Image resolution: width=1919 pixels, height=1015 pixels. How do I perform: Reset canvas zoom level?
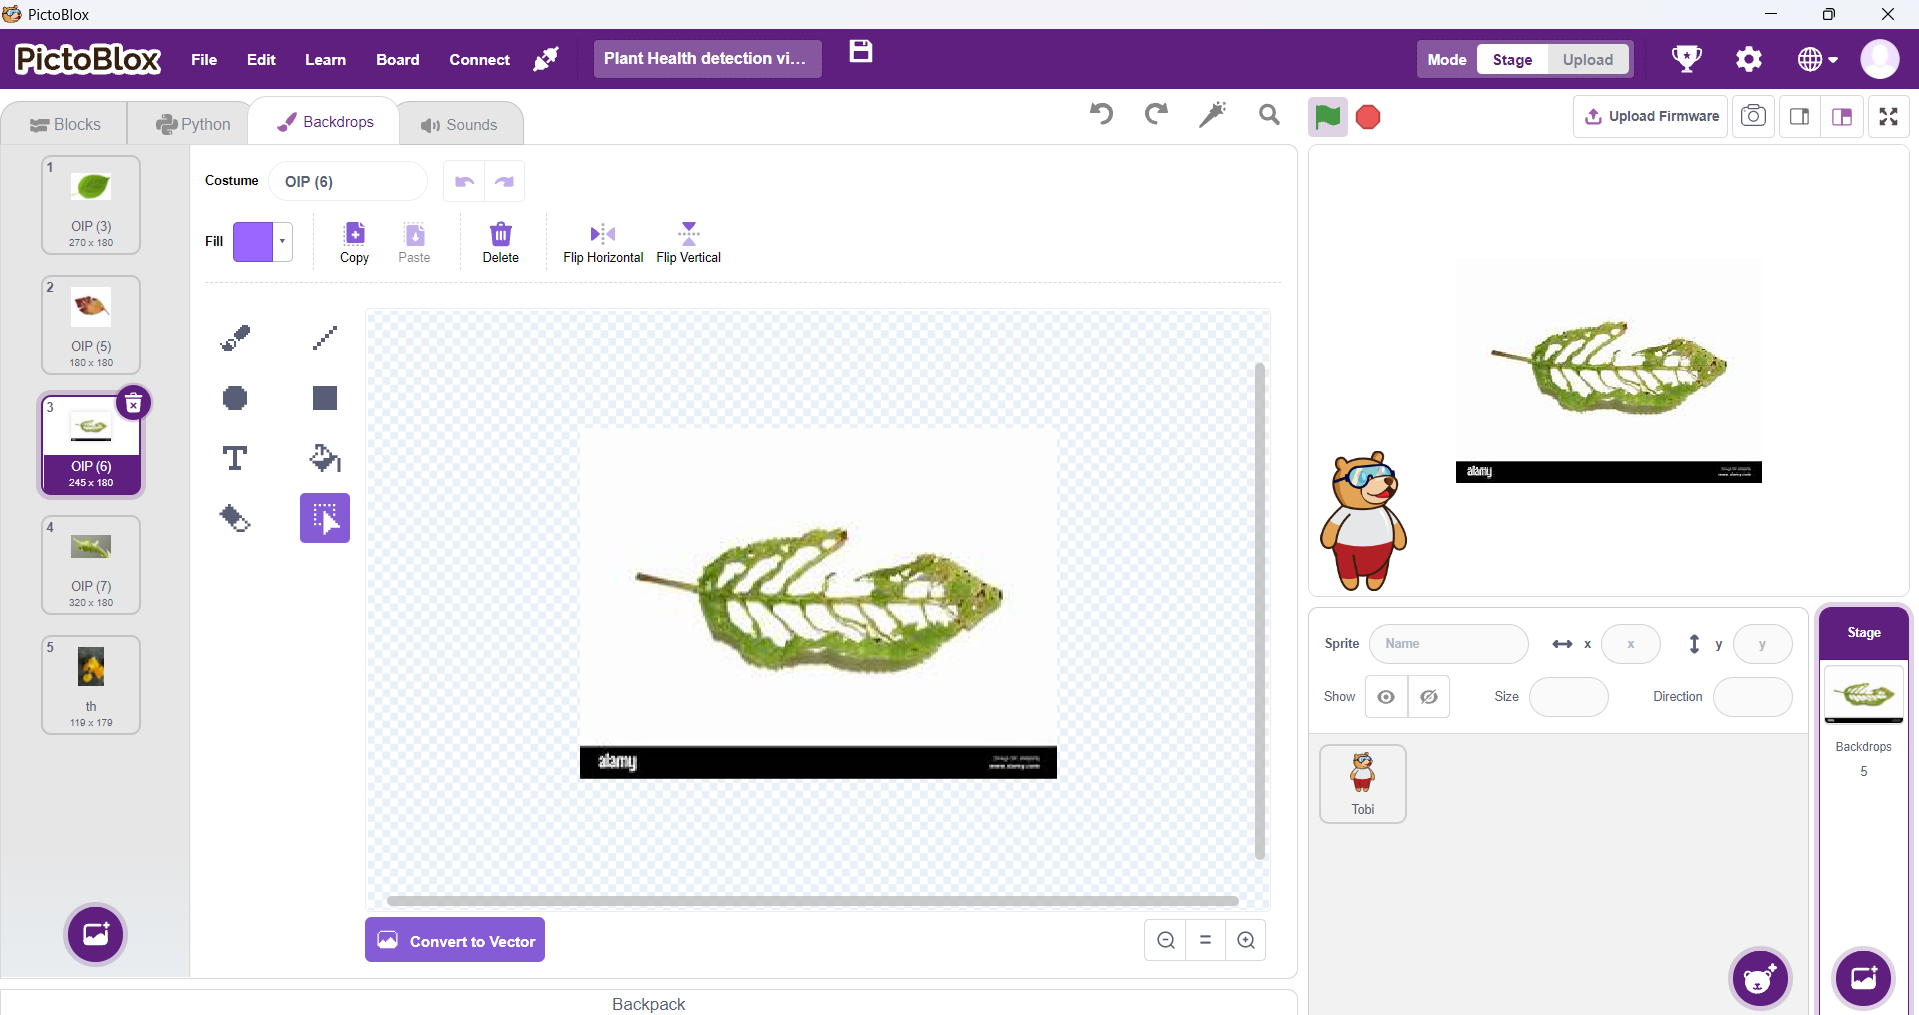pyautogui.click(x=1206, y=940)
